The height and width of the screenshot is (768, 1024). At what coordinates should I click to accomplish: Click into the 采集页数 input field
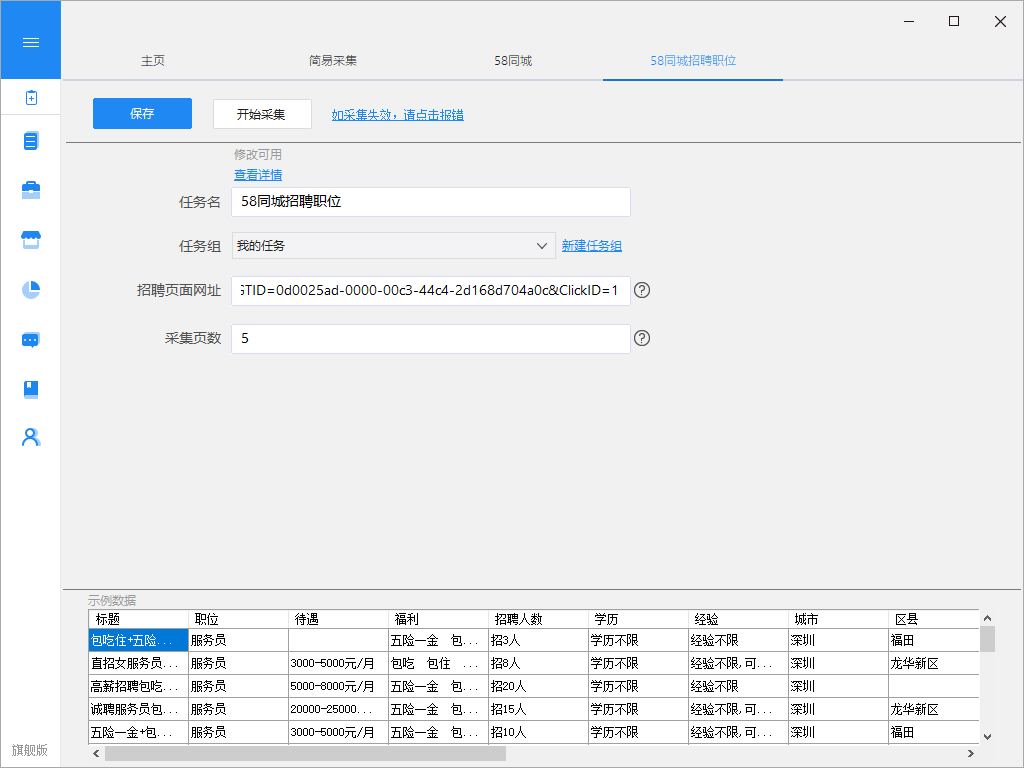430,339
